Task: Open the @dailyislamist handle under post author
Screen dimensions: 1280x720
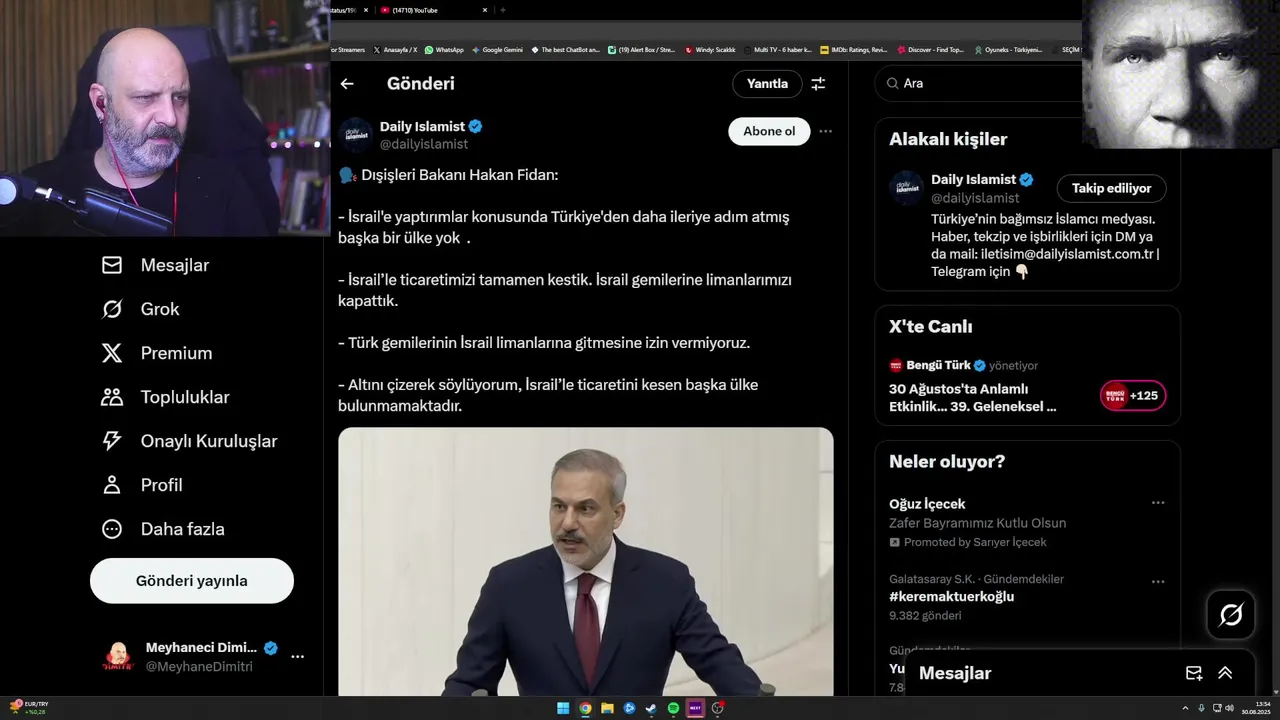Action: [424, 144]
